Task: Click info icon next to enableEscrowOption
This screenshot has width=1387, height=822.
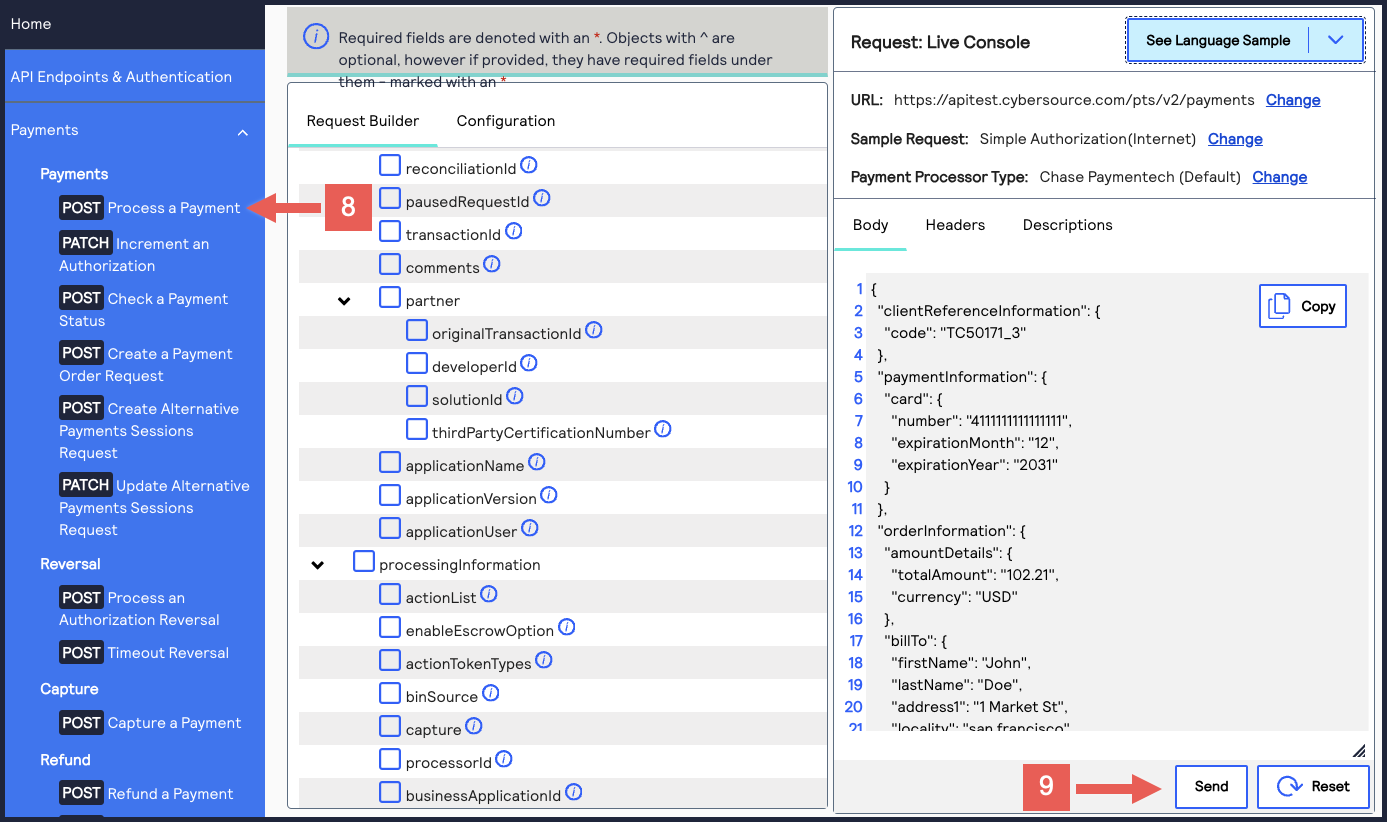Action: tap(566, 628)
